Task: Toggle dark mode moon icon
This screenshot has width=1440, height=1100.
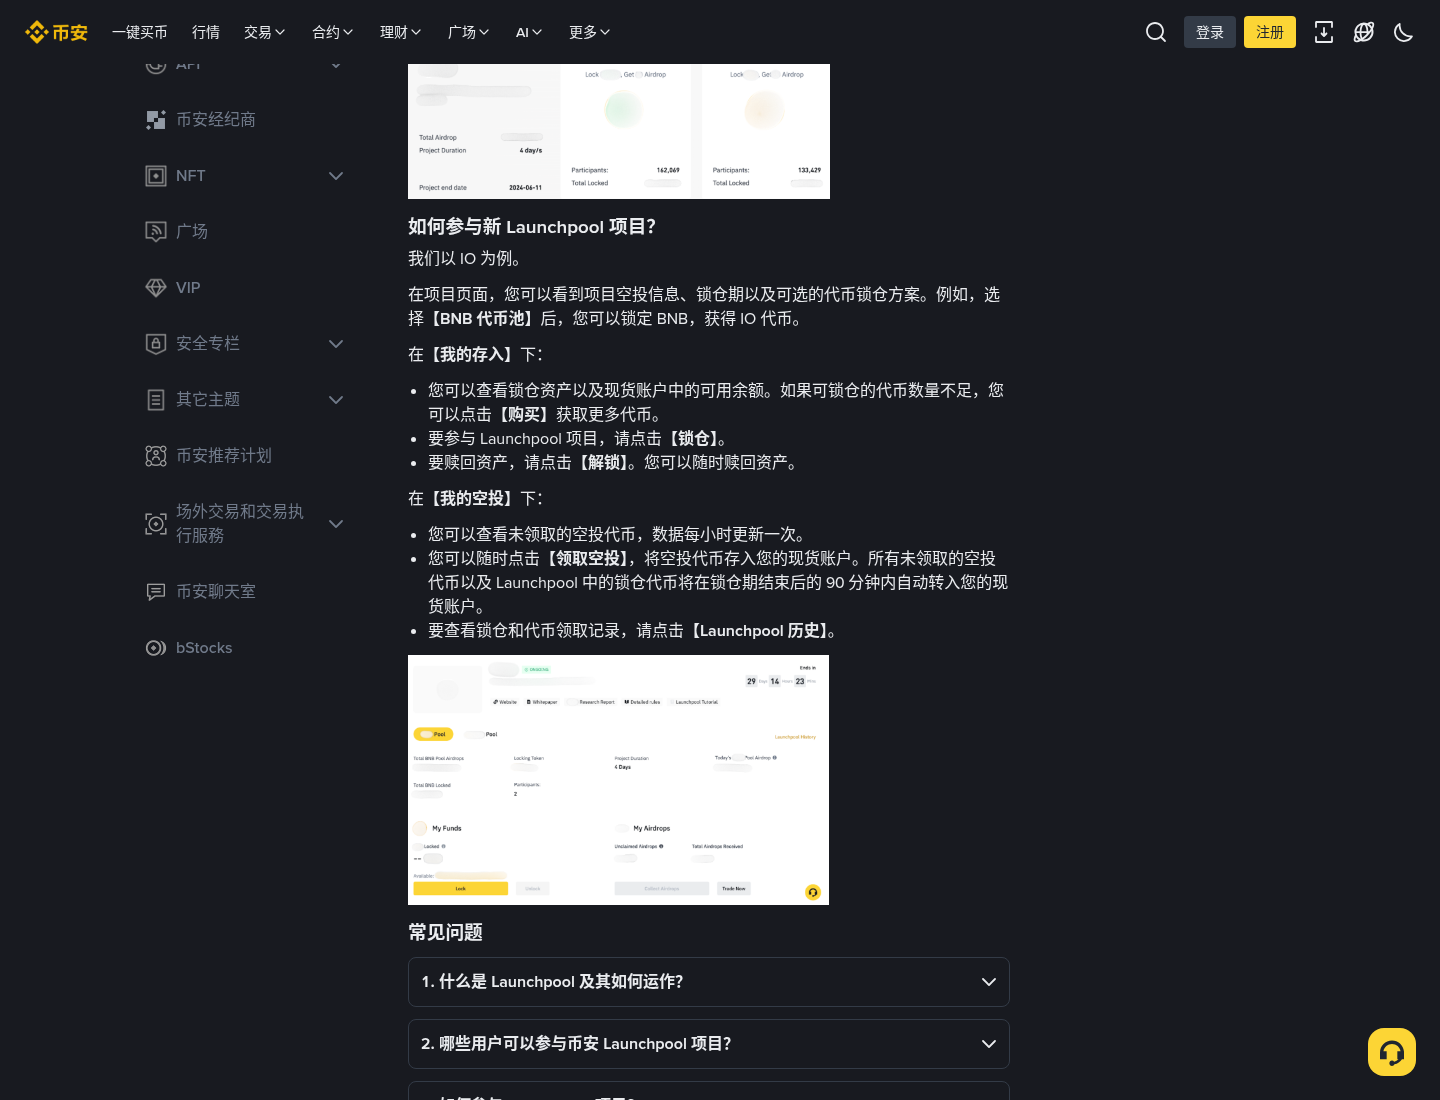Action: 1404,32
